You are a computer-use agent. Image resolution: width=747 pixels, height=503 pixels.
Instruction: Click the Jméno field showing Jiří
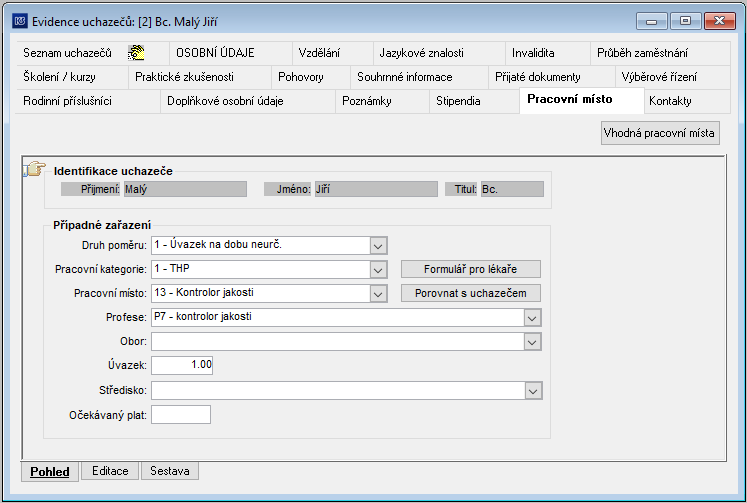376,189
